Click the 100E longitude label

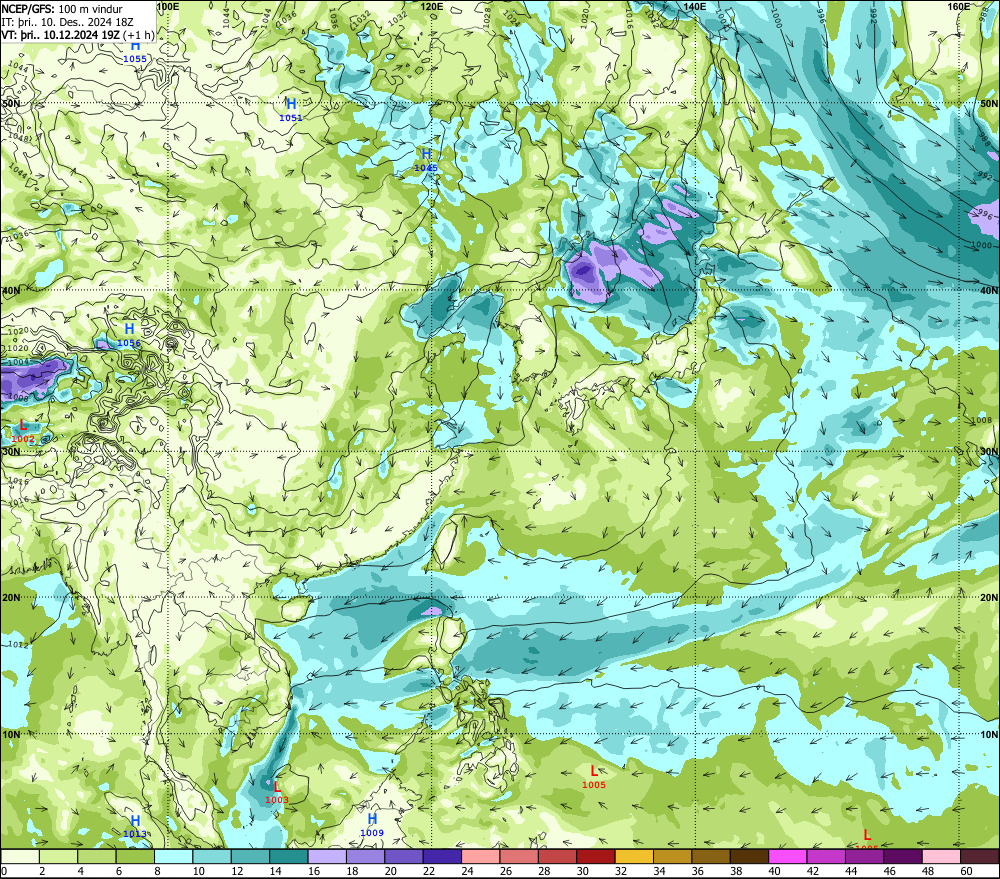point(167,6)
